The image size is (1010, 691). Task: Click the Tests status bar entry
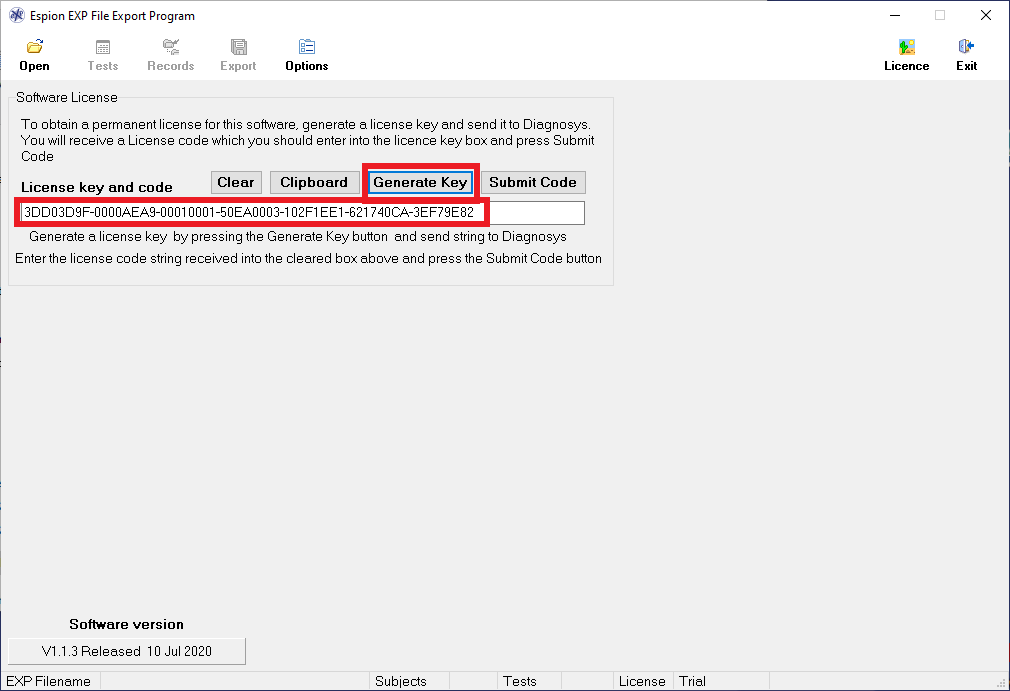[519, 681]
